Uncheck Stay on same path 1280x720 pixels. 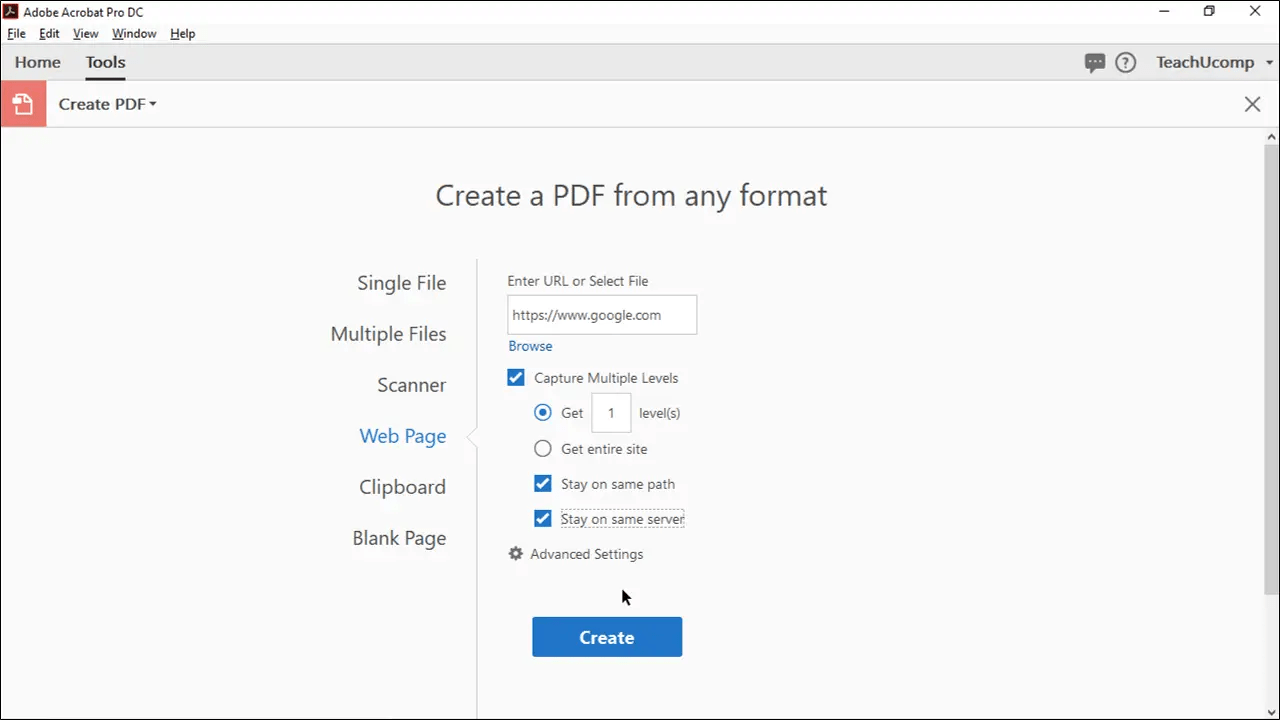[x=542, y=483]
